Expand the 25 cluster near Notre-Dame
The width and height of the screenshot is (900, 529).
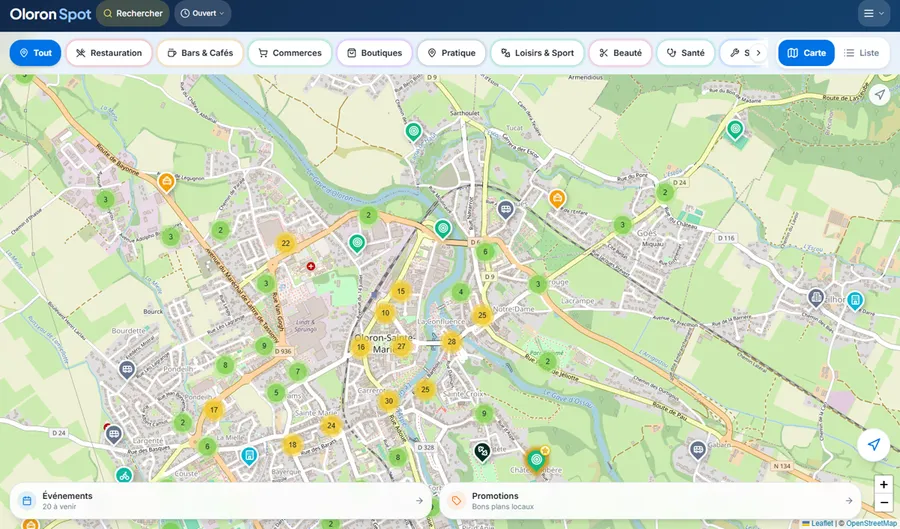[x=482, y=315]
